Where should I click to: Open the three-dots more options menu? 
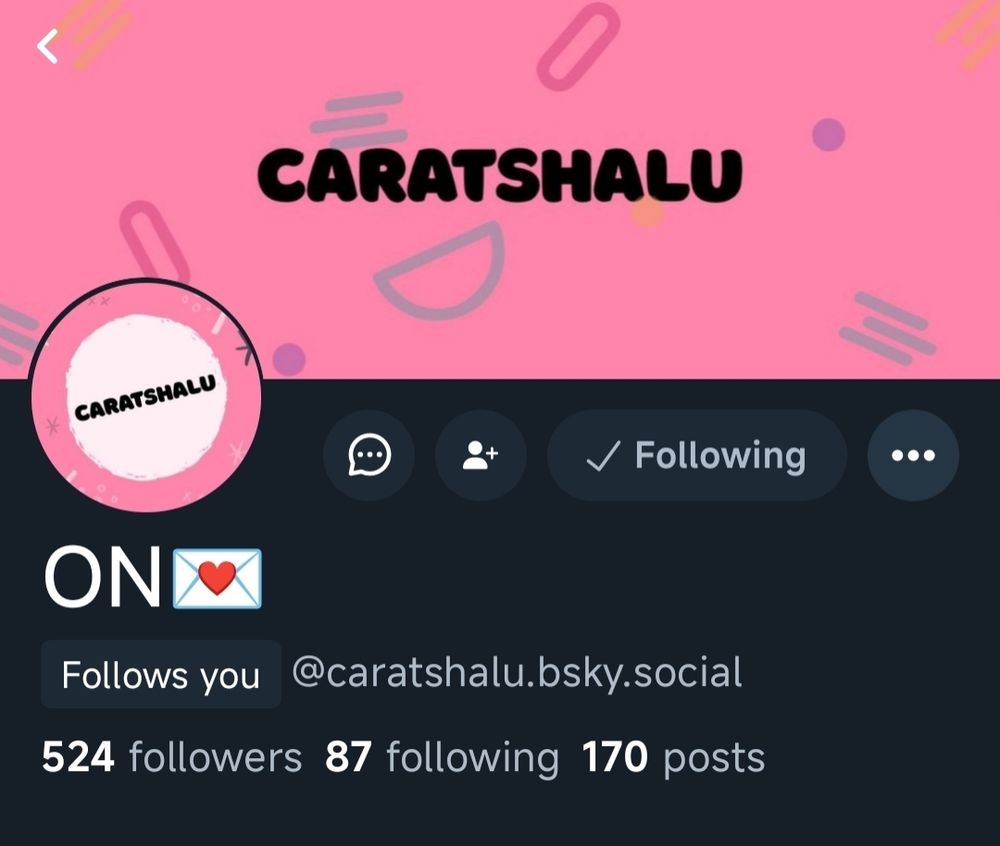[x=913, y=455]
